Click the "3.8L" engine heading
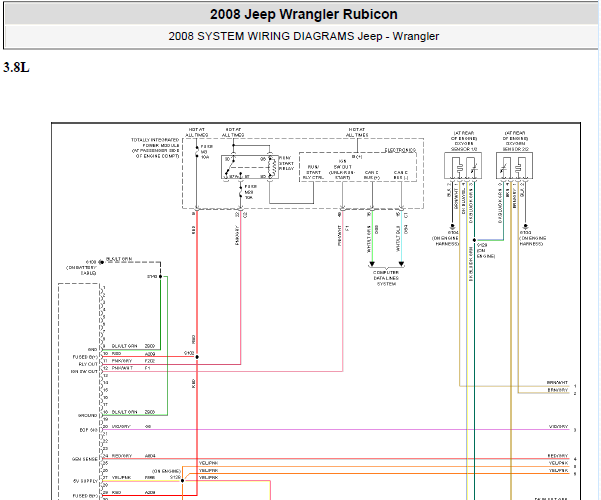The height and width of the screenshot is (500, 601). pyautogui.click(x=16, y=67)
